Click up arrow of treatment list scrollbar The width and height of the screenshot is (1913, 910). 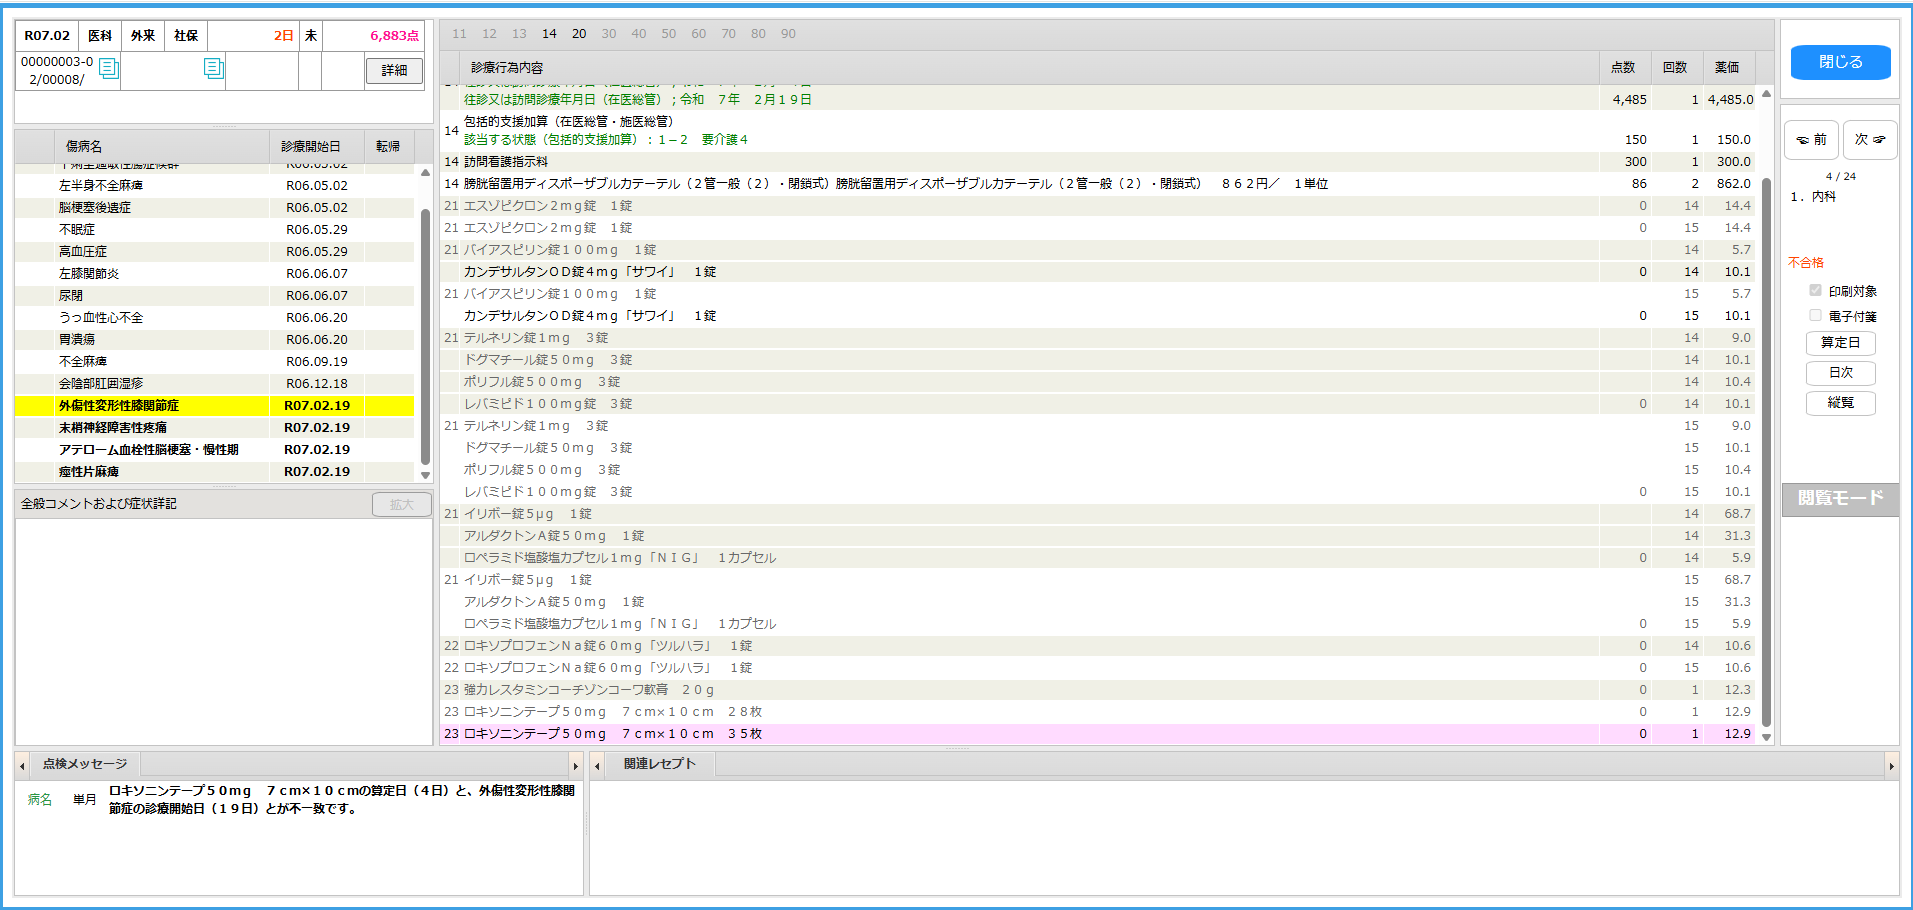tap(1766, 94)
